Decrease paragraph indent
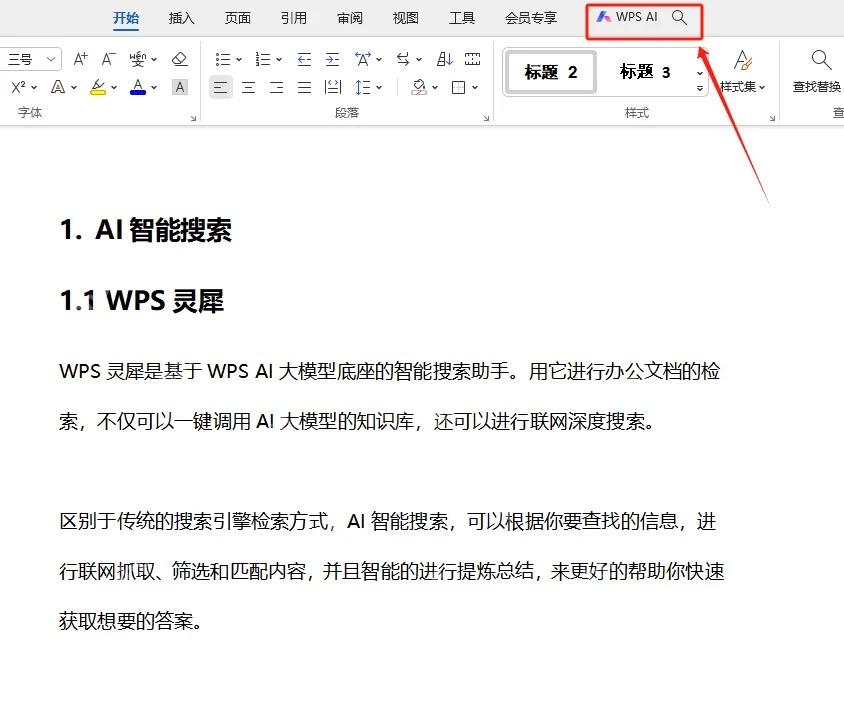The width and height of the screenshot is (844, 711). [x=304, y=59]
